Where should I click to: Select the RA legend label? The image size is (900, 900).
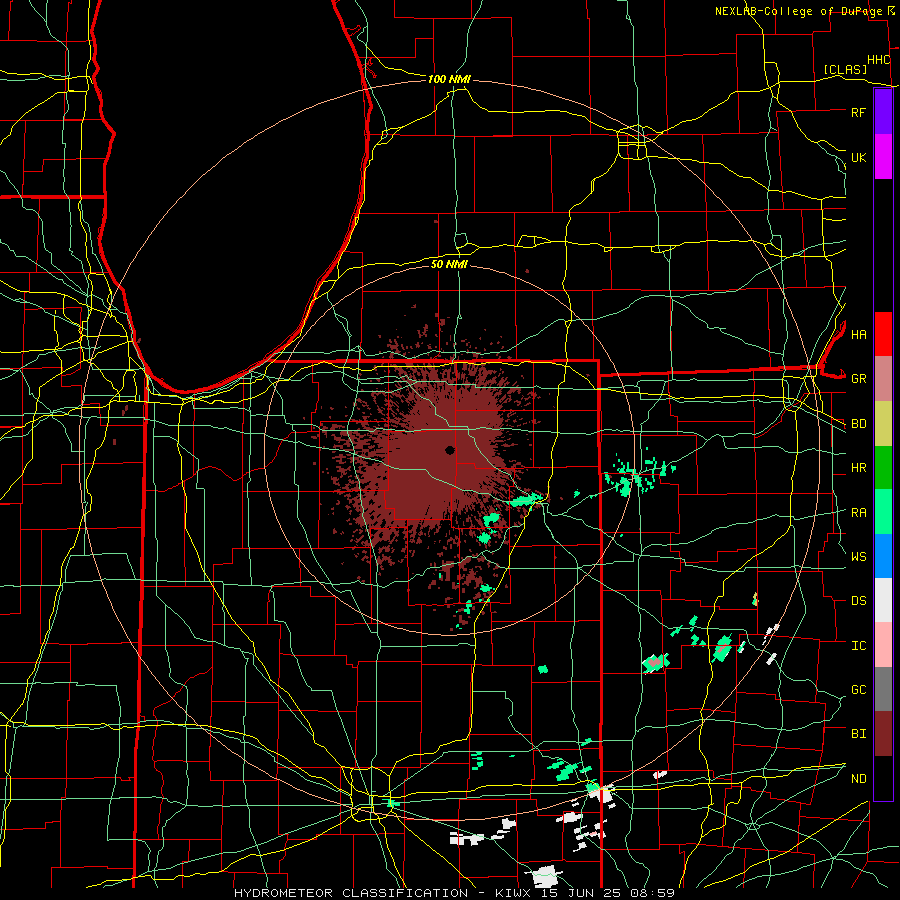[x=859, y=512]
